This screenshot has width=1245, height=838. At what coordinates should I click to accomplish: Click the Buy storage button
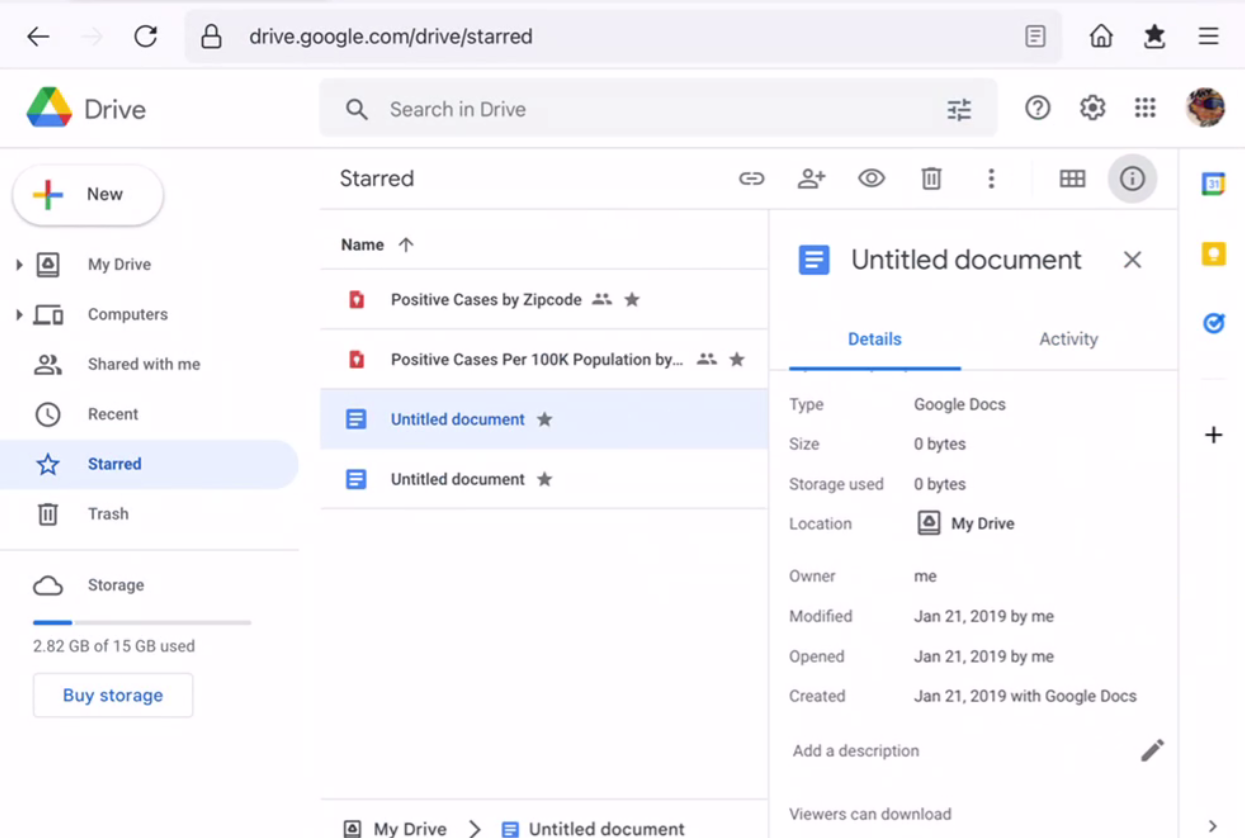coord(112,695)
